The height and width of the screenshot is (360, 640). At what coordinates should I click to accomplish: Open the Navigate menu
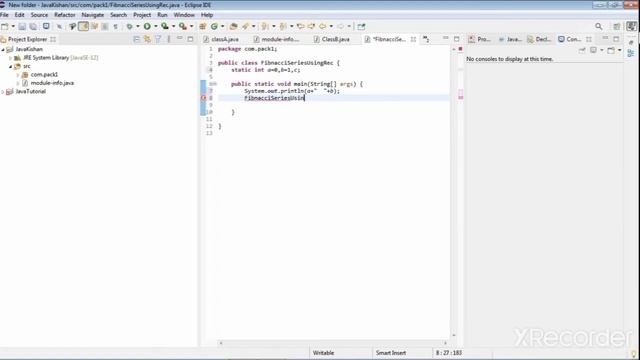(x=93, y=15)
